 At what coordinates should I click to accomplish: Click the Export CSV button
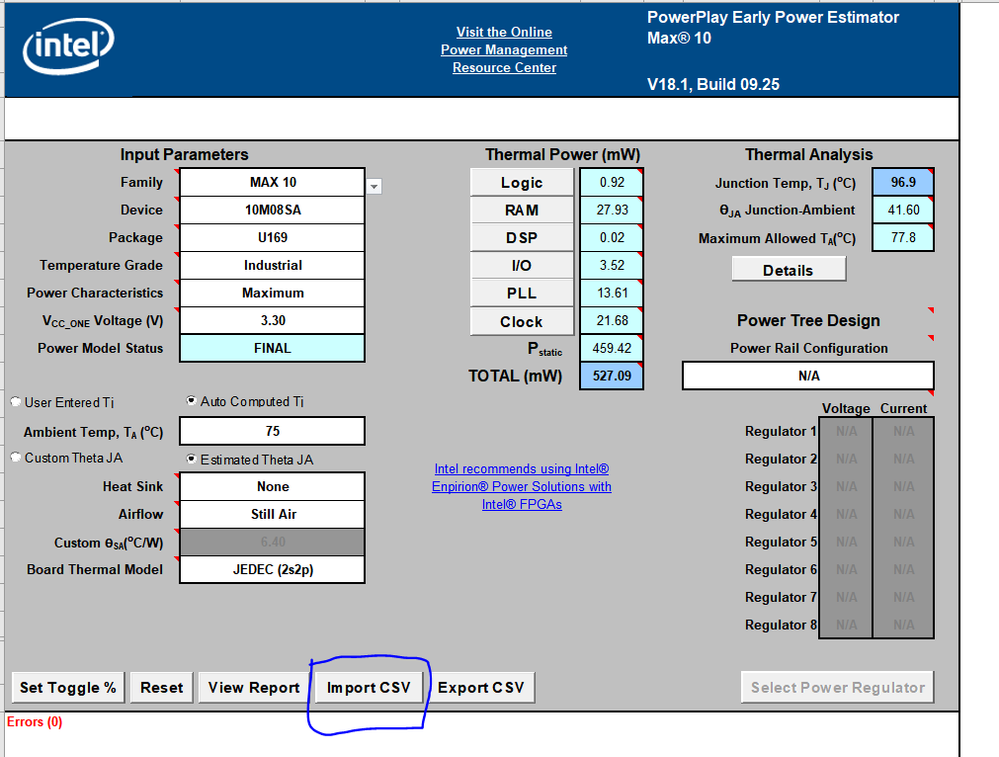coord(481,688)
